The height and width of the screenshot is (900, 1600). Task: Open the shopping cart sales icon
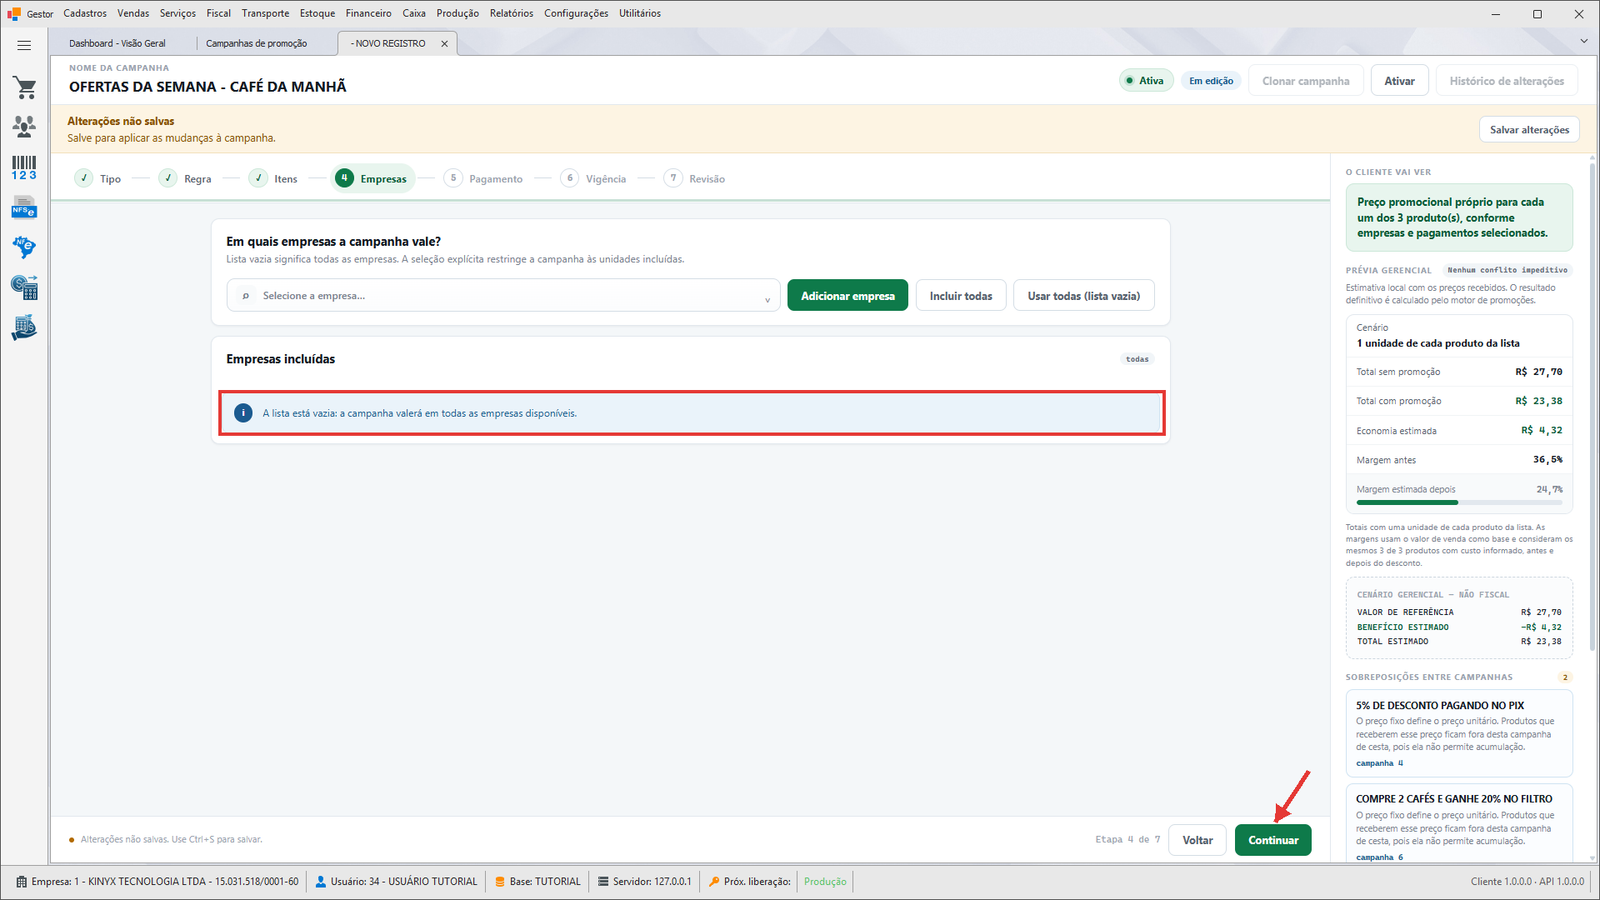tap(24, 88)
